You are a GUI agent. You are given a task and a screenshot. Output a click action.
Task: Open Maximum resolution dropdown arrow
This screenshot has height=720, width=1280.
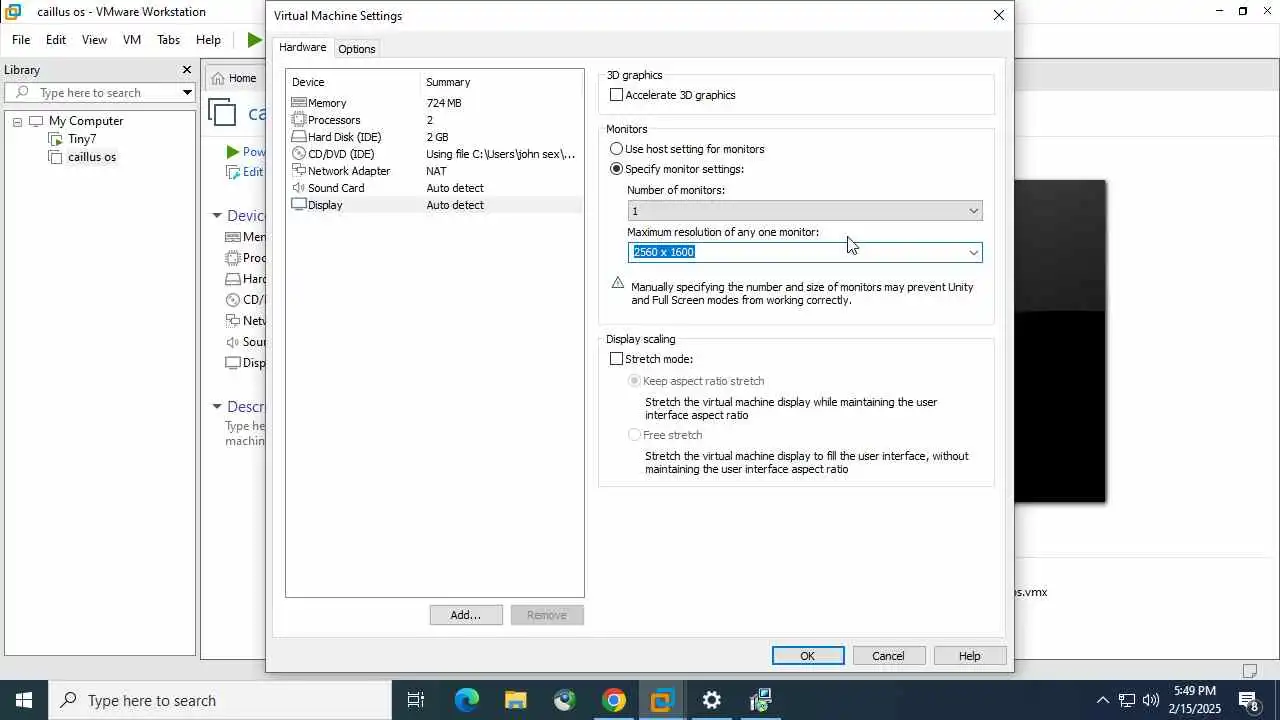coord(973,252)
